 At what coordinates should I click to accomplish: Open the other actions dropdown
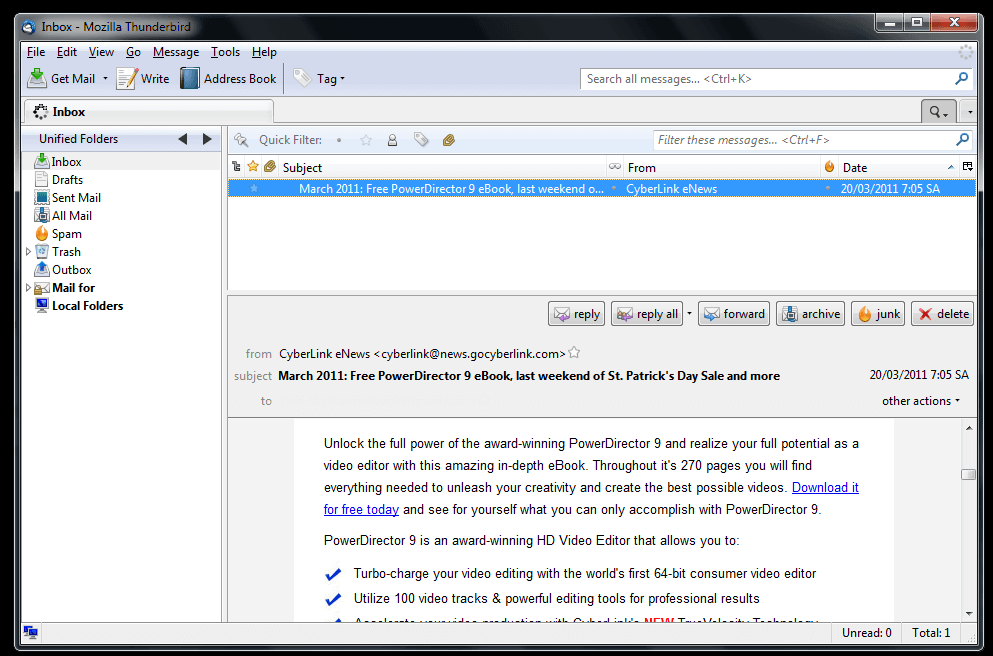921,401
